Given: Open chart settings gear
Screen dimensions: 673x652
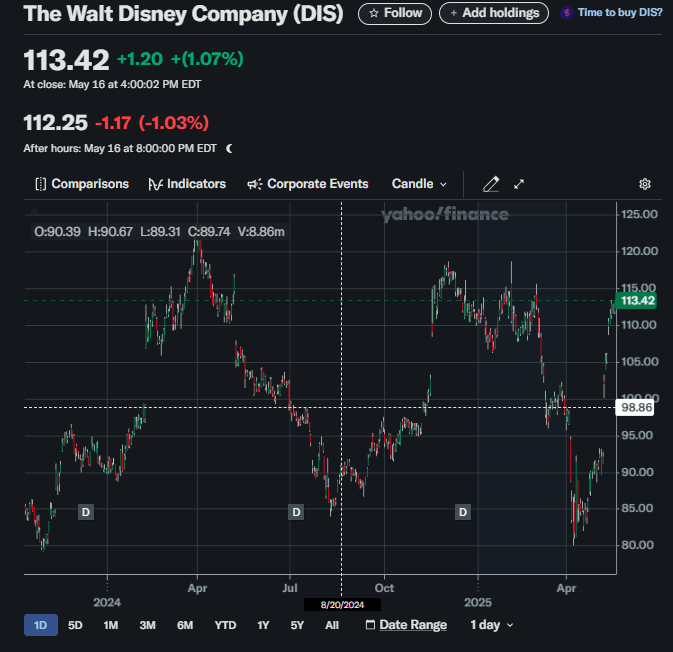Looking at the screenshot, I should pyautogui.click(x=645, y=184).
